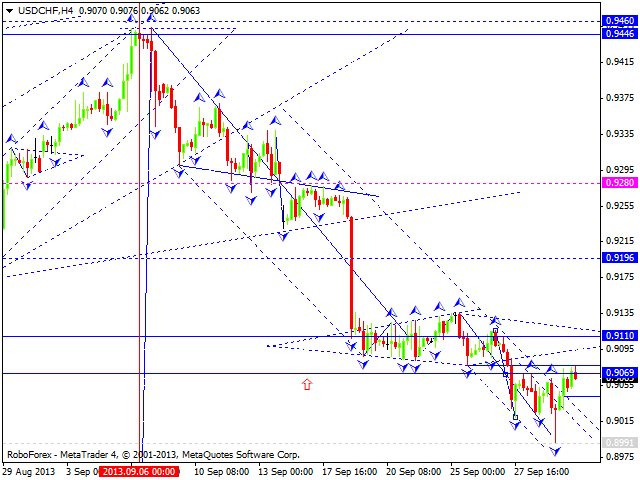Select the magenta 0.9280 price label

(619, 184)
